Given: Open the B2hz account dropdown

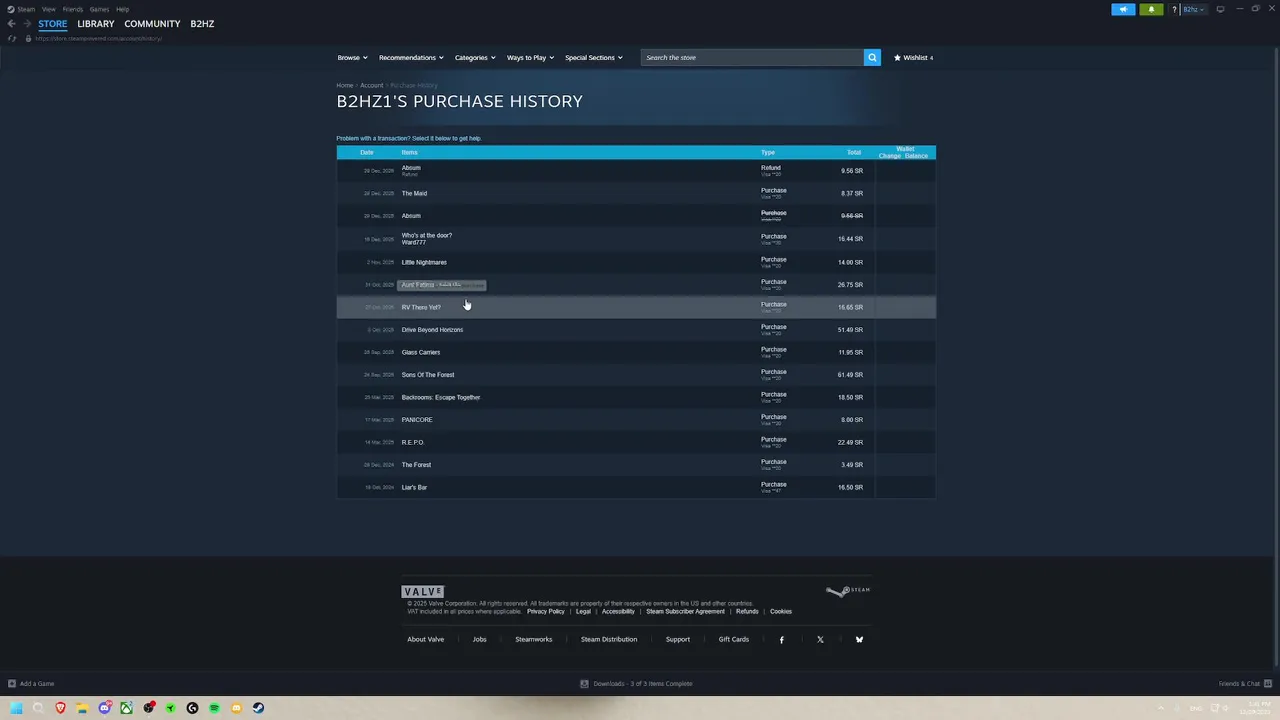Looking at the screenshot, I should 1194,9.
